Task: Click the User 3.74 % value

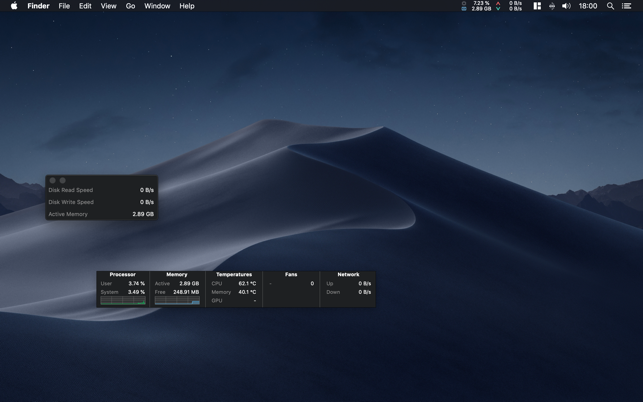Action: (137, 283)
